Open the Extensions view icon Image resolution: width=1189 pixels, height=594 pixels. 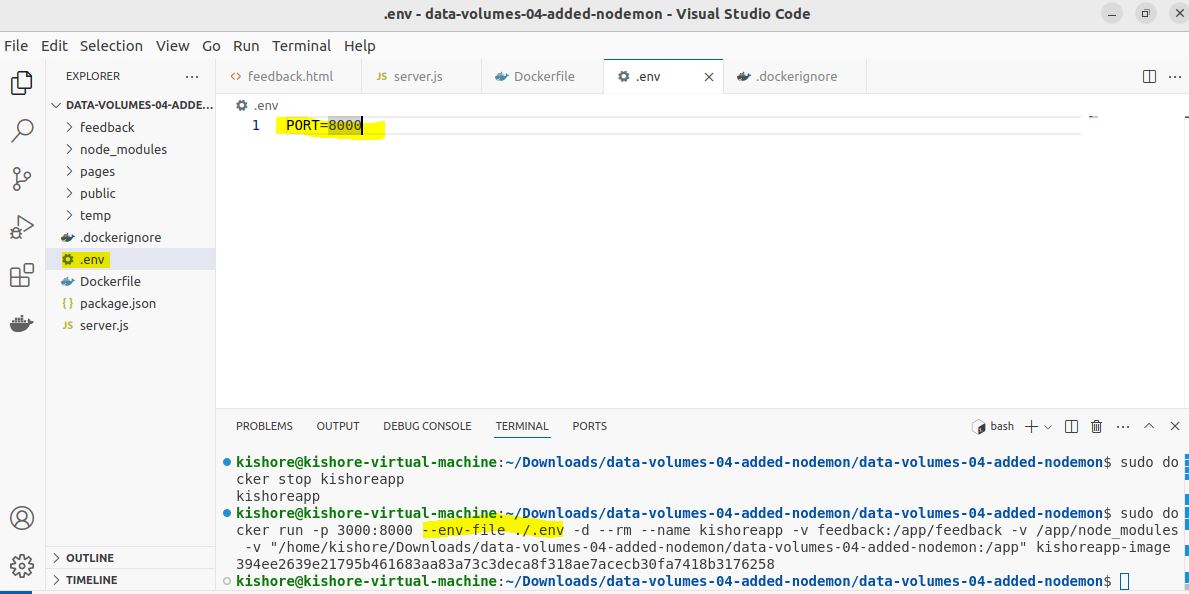point(21,275)
